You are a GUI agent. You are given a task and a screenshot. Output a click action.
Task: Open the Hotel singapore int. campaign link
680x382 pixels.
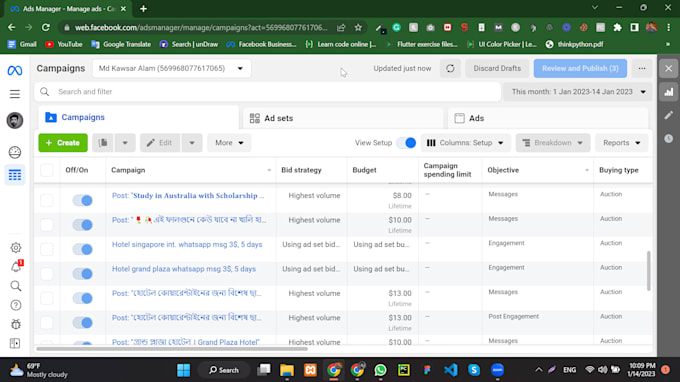point(187,245)
